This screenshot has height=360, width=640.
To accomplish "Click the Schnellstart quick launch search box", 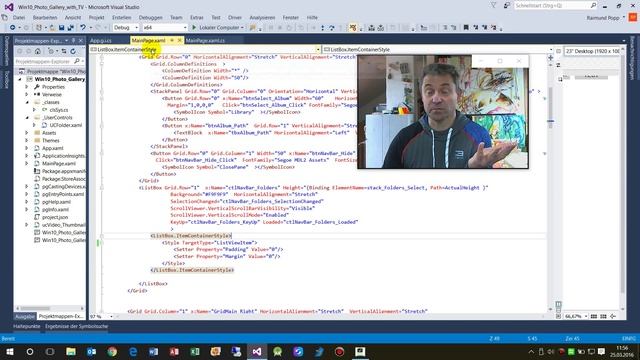I will click(555, 5).
